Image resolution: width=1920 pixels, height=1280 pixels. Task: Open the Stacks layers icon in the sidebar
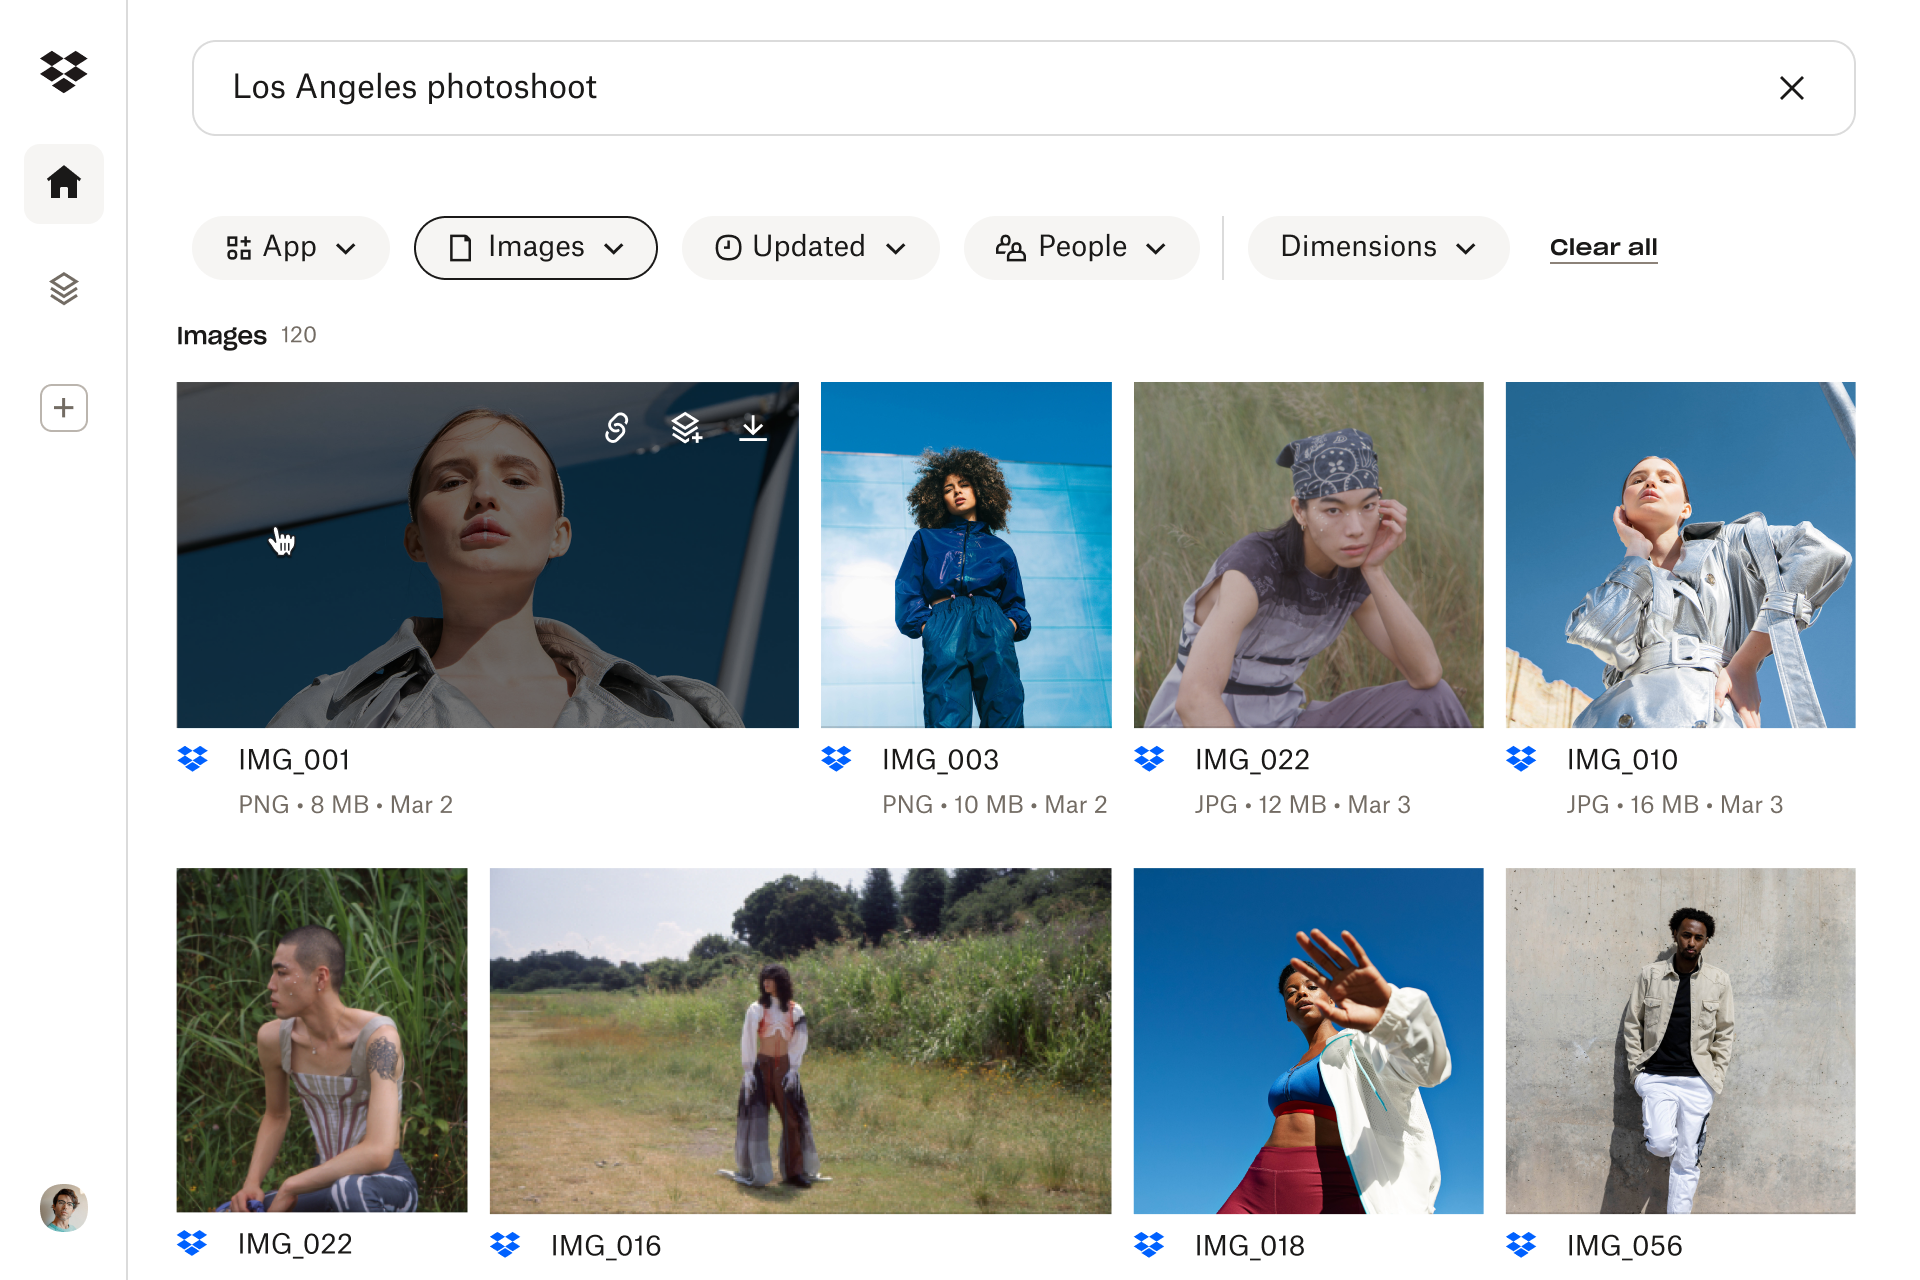(x=64, y=289)
